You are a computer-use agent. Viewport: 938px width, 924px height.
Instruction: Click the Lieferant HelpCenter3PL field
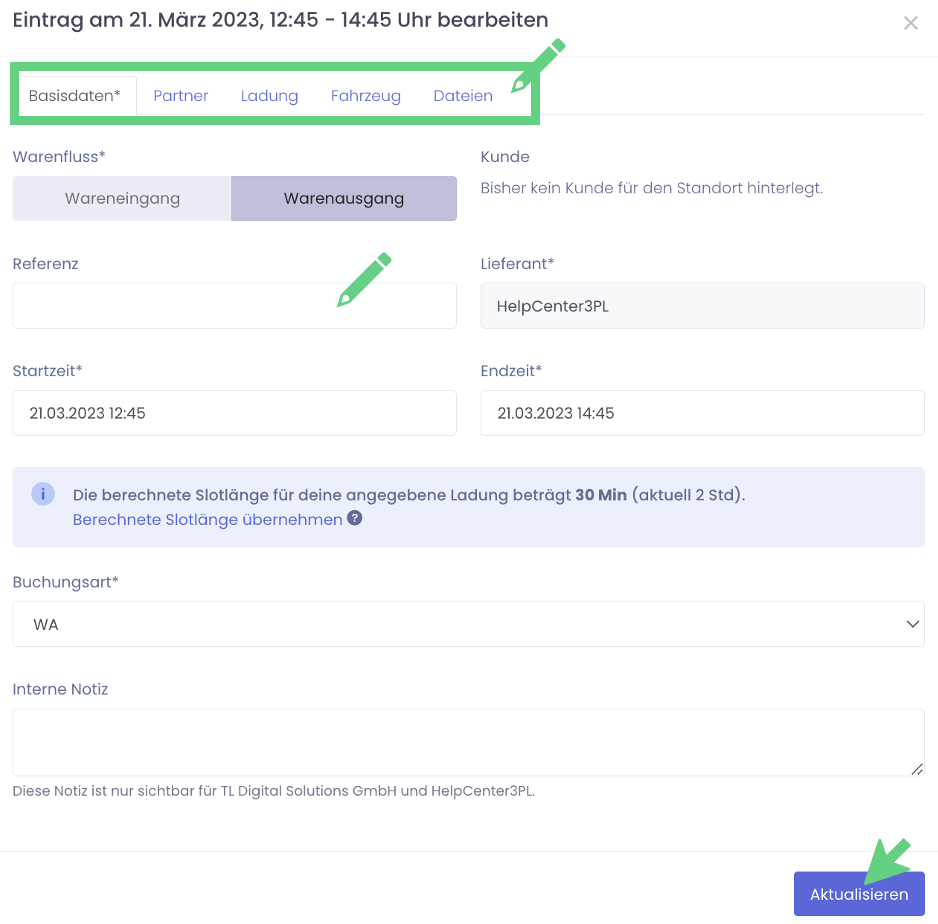point(702,306)
